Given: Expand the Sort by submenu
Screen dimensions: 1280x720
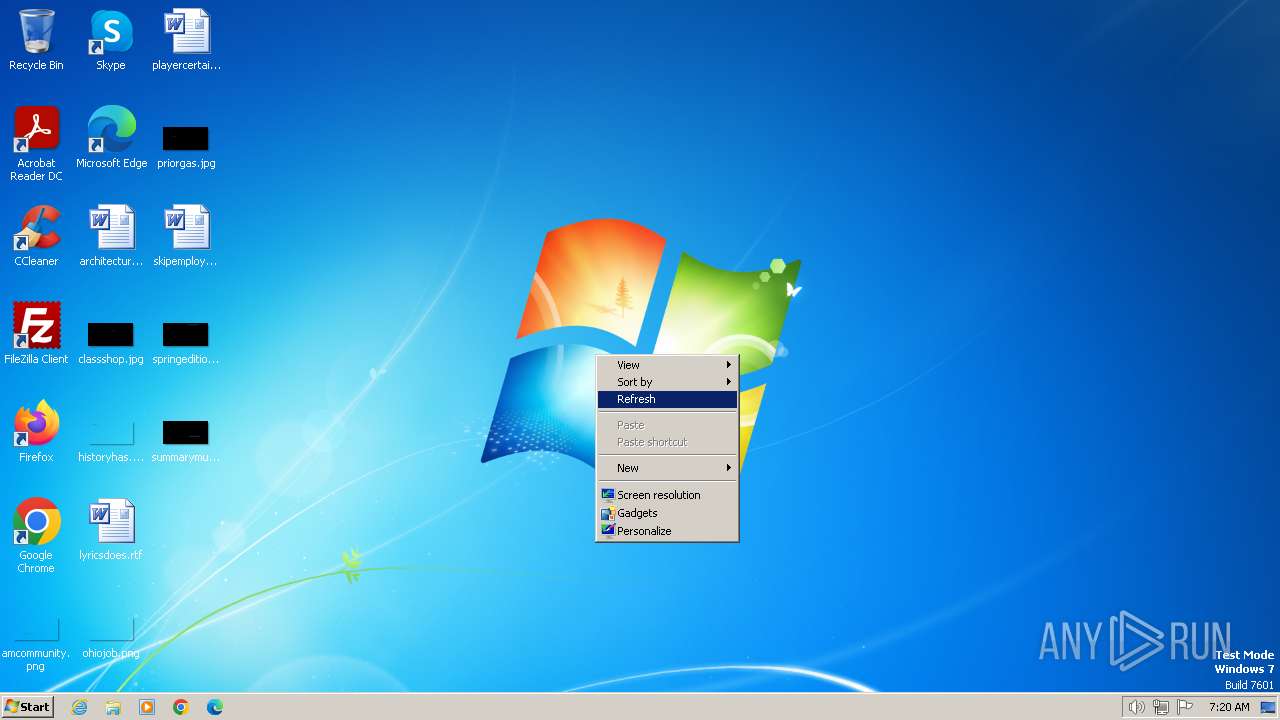Looking at the screenshot, I should click(667, 382).
